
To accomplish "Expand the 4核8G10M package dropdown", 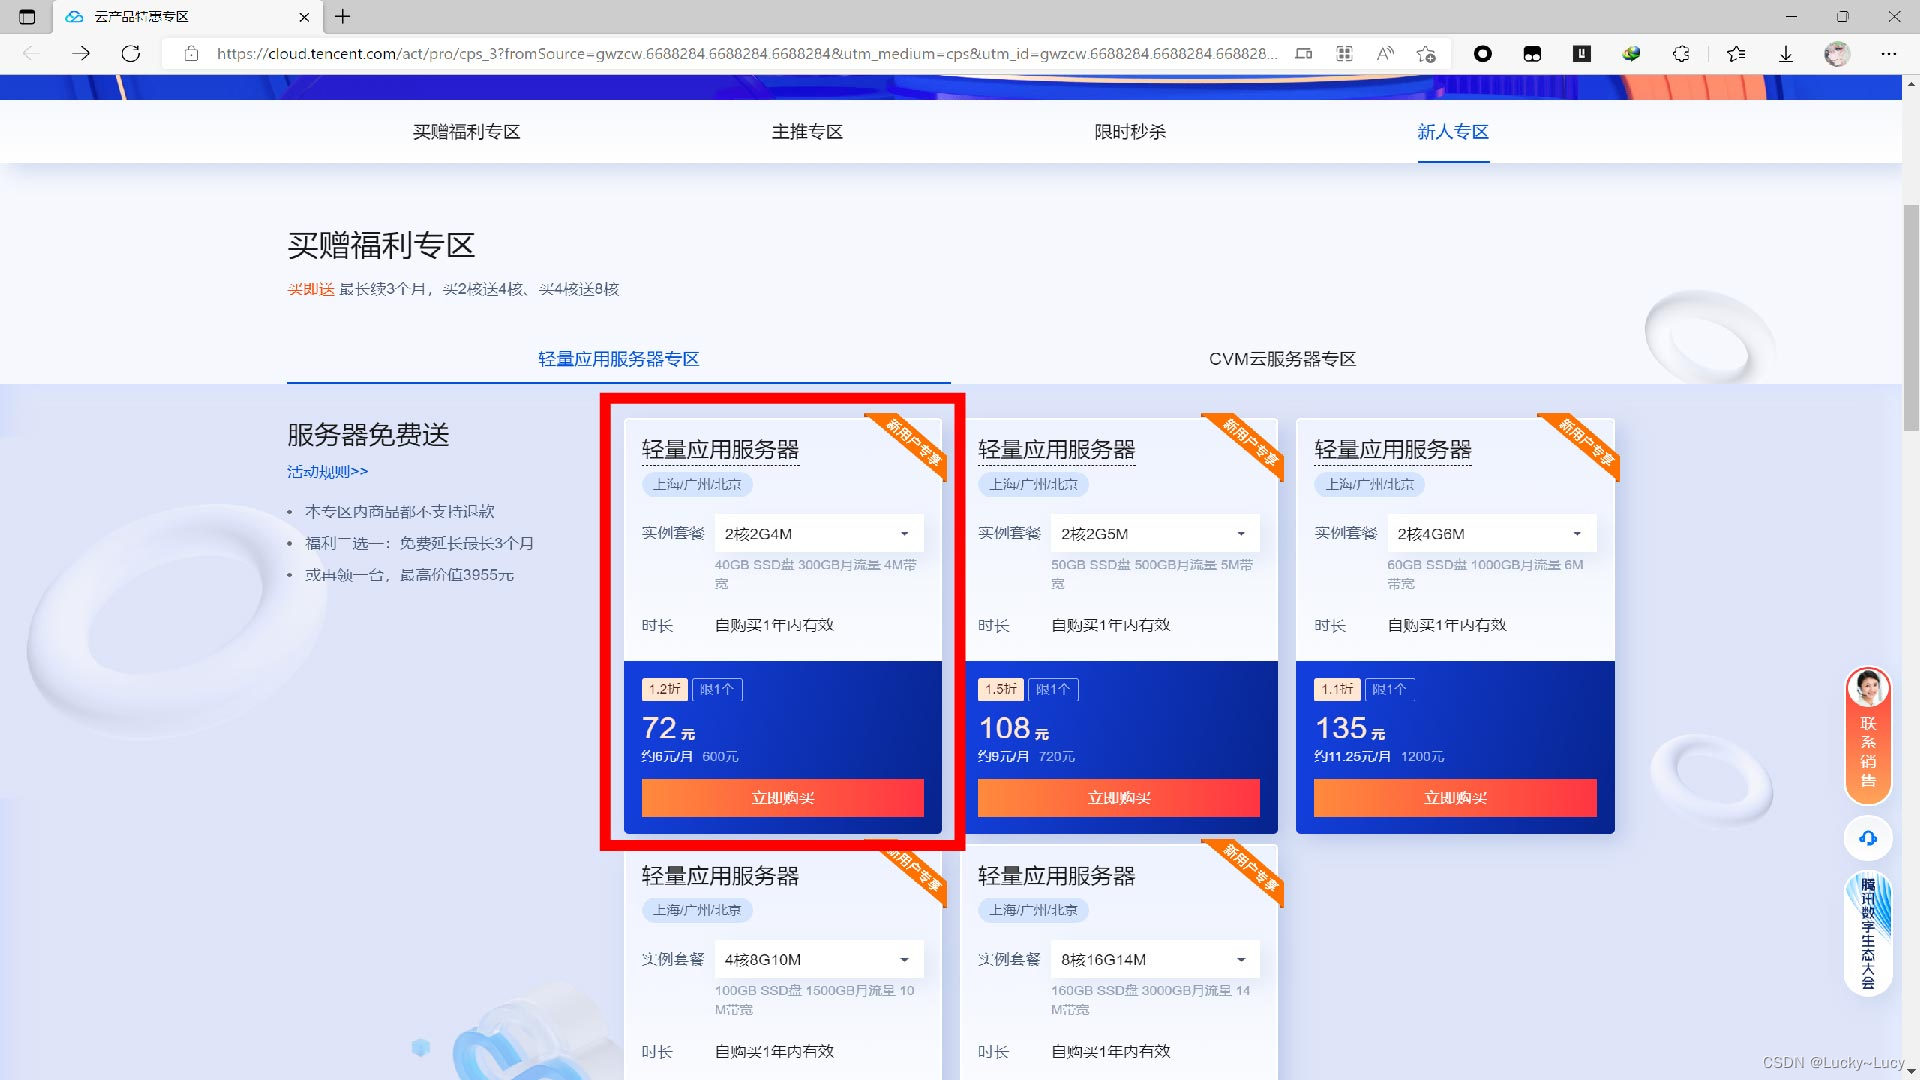I will [819, 960].
